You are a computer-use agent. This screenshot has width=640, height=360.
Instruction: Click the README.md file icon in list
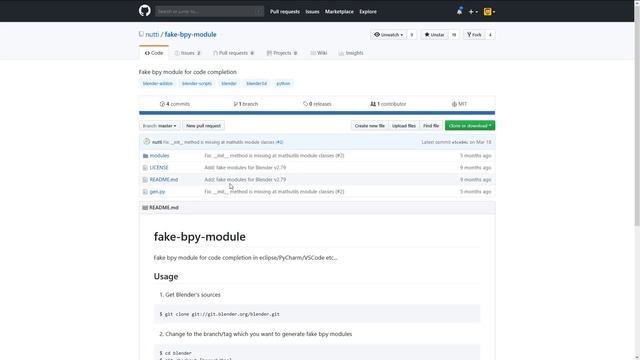145,180
